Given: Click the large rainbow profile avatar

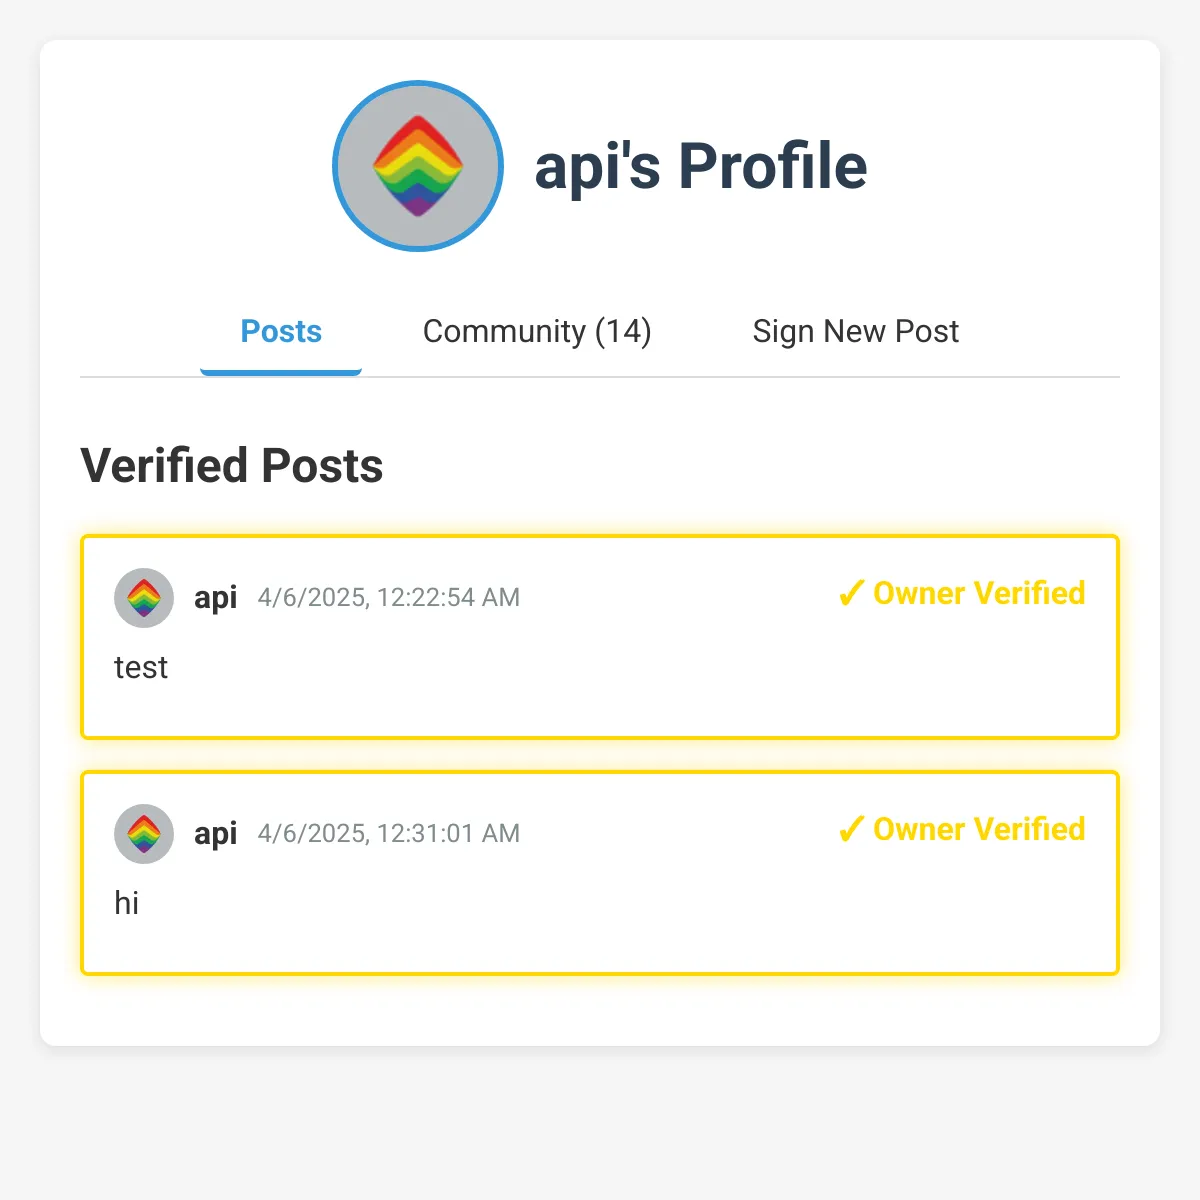Looking at the screenshot, I should 418,166.
